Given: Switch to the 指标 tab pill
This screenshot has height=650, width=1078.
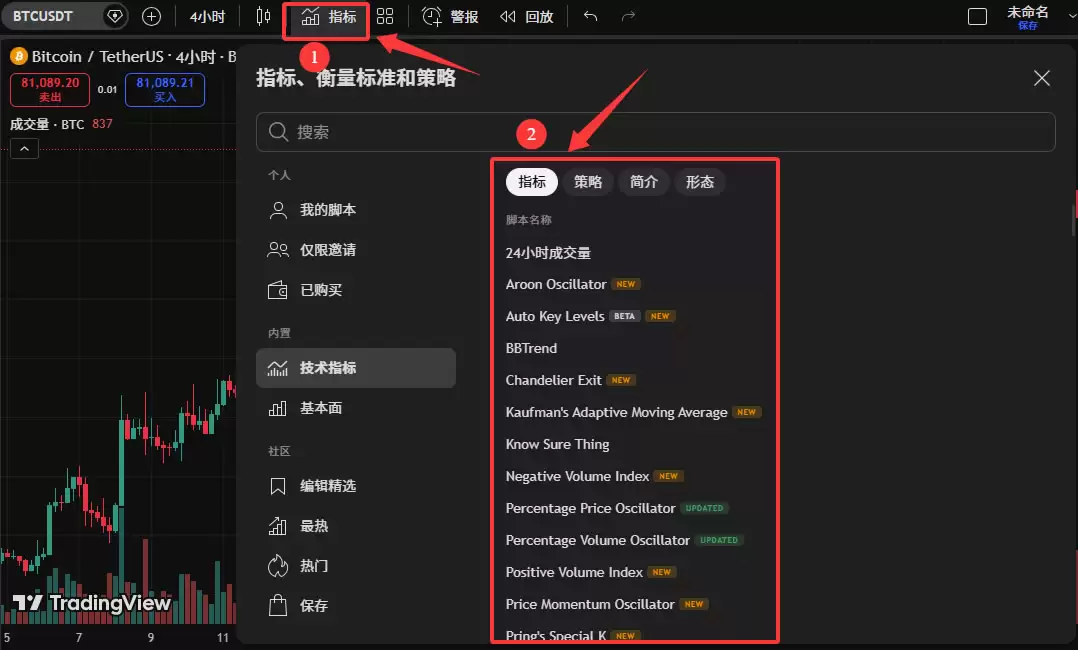Looking at the screenshot, I should click(x=531, y=182).
